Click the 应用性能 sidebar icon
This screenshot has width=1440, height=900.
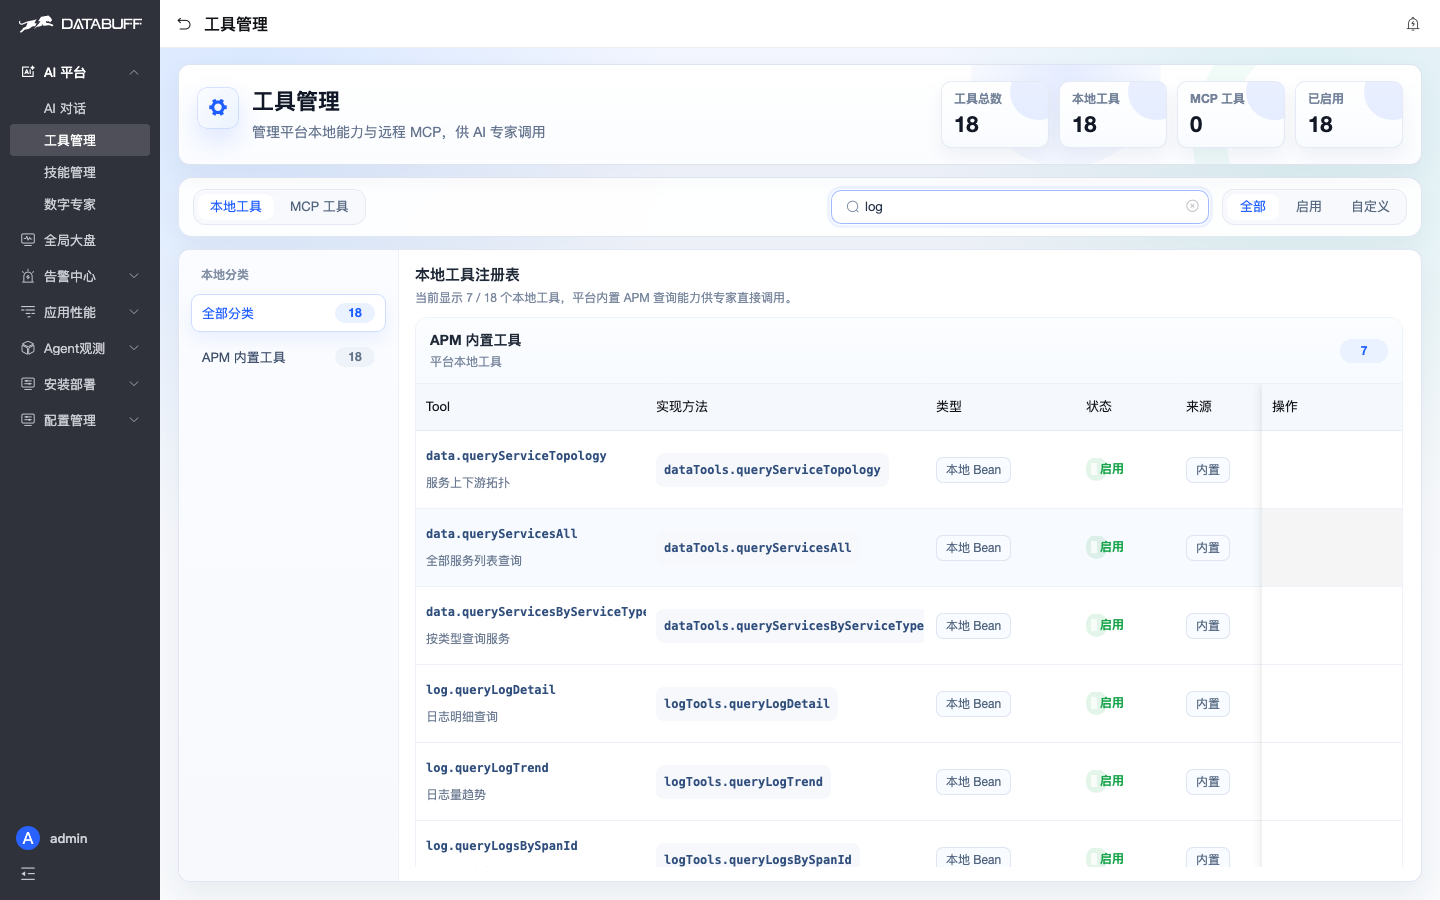[x=28, y=312]
